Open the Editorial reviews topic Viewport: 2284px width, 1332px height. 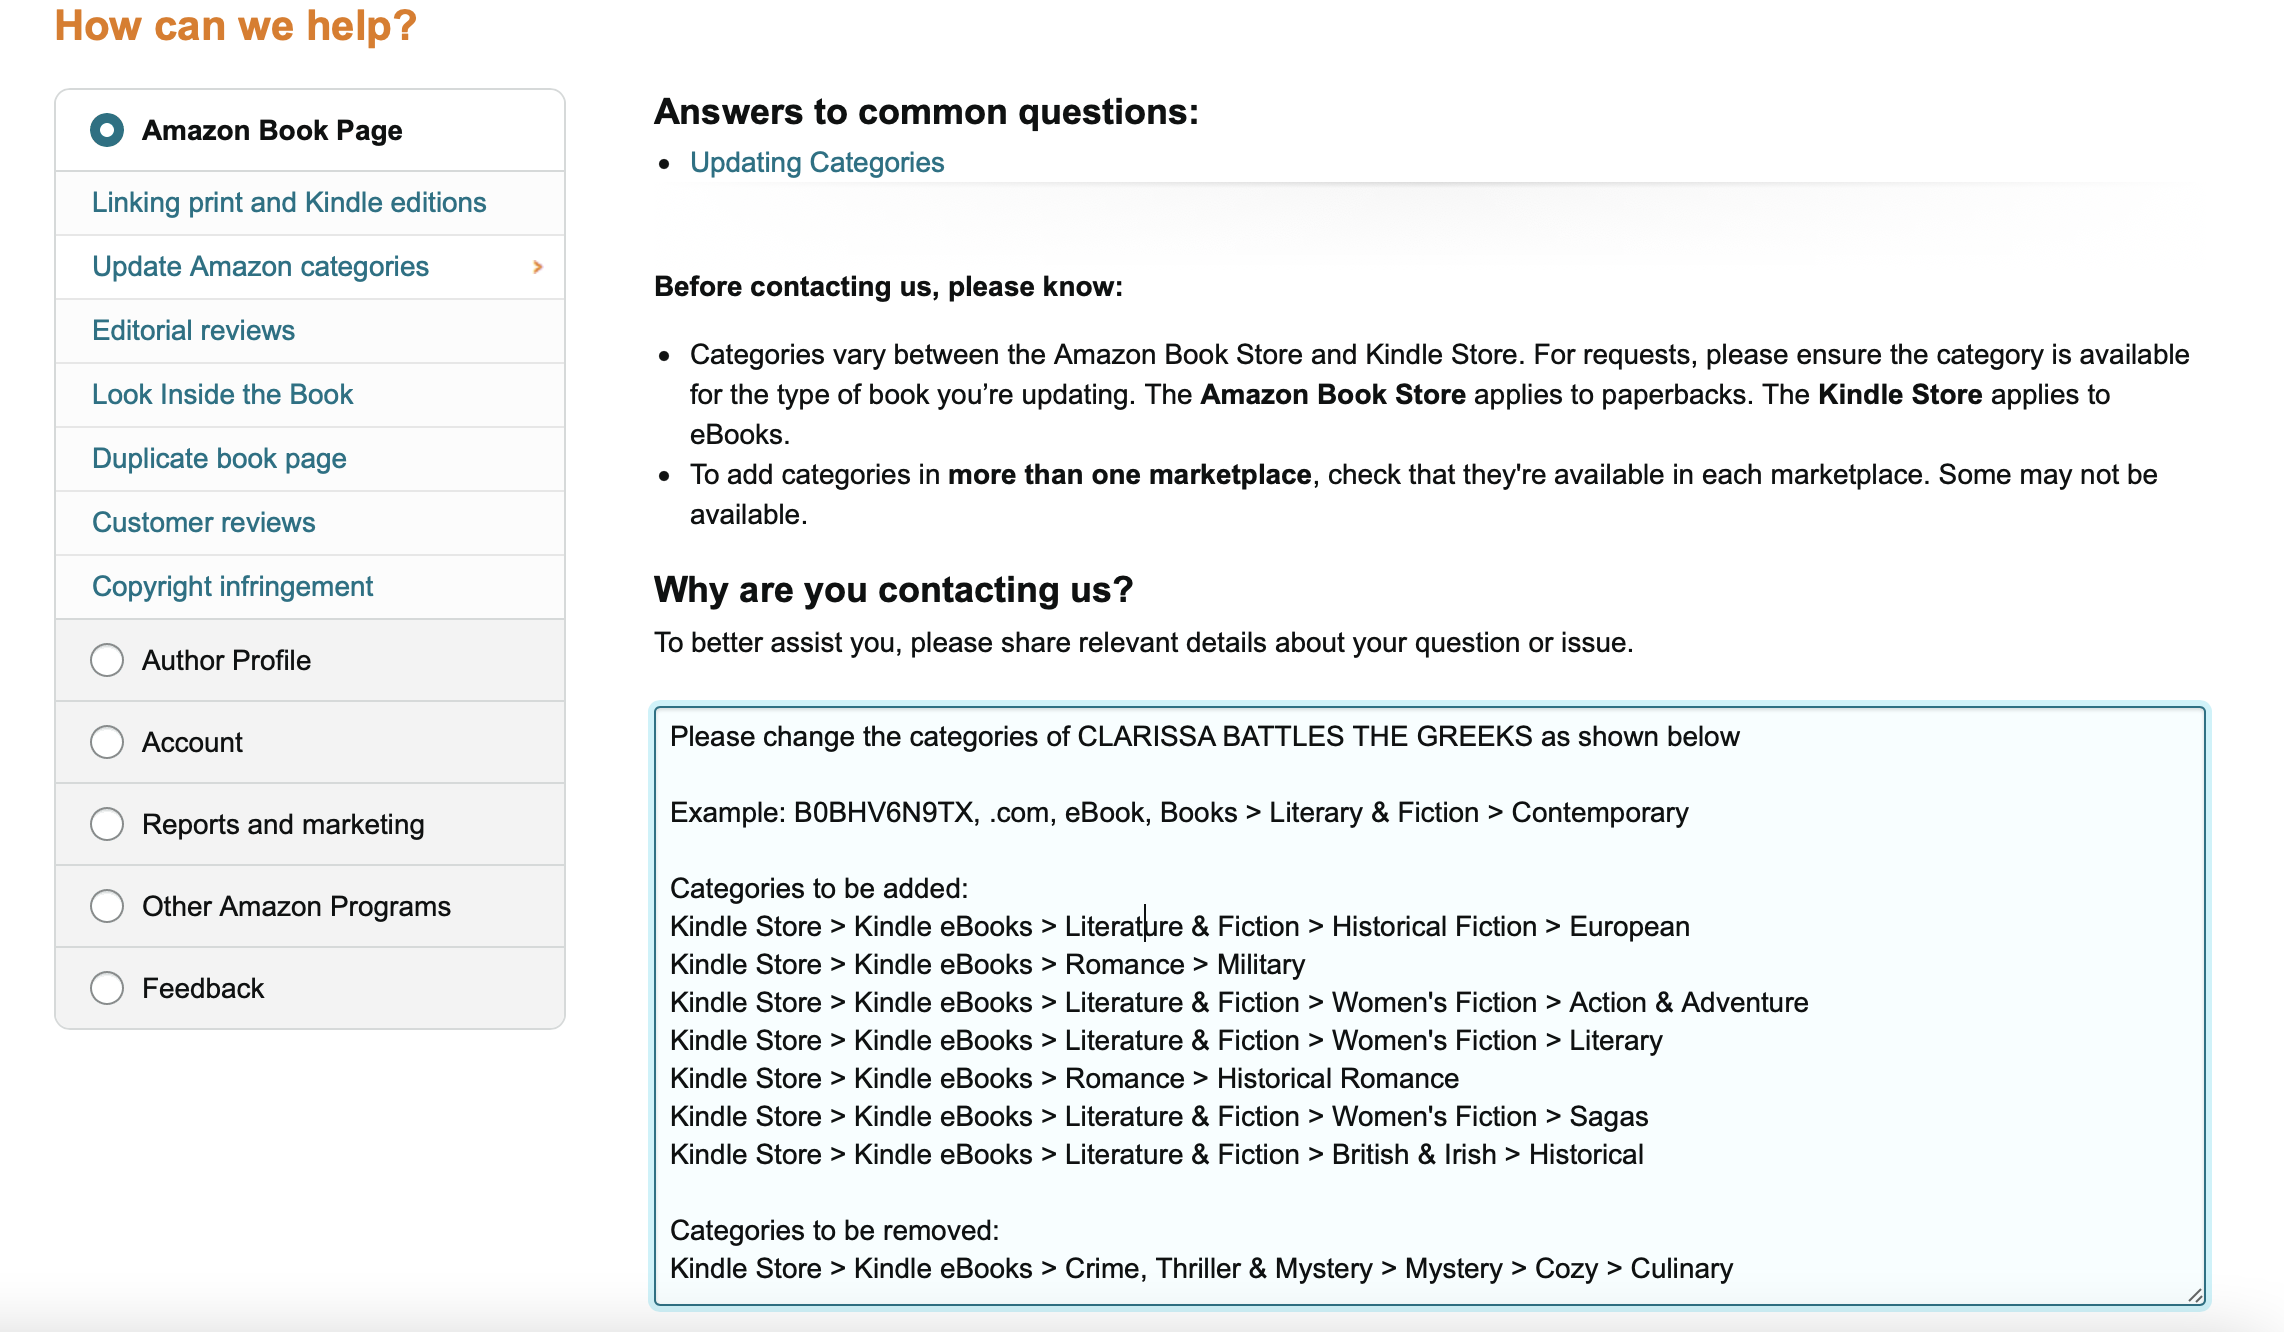[x=193, y=330]
